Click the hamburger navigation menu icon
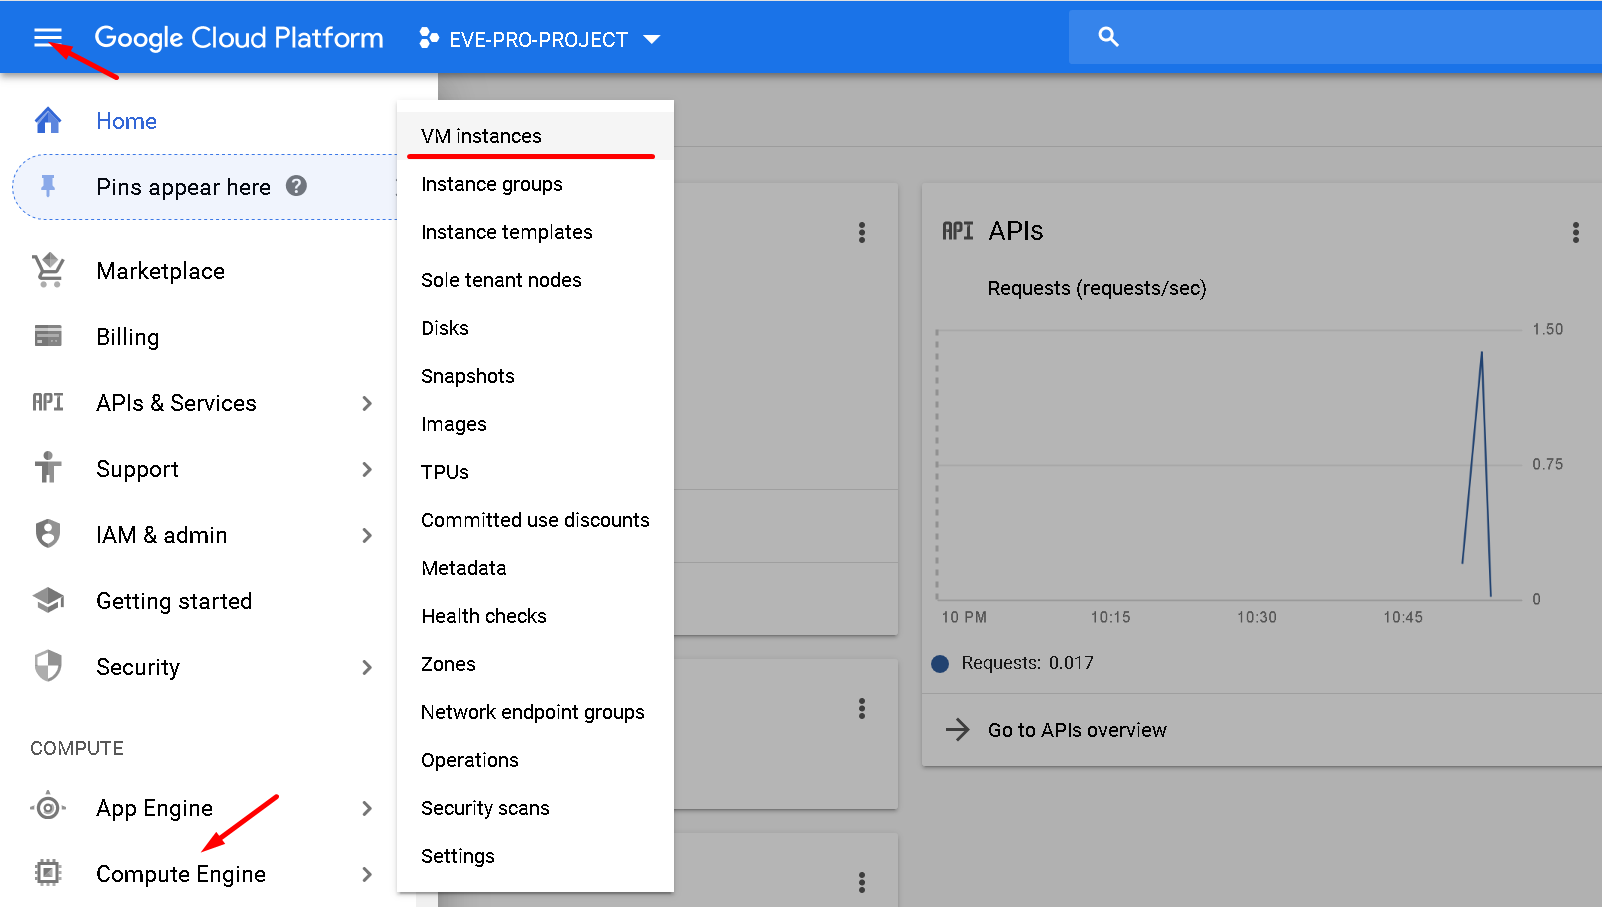The image size is (1602, 907). click(47, 38)
